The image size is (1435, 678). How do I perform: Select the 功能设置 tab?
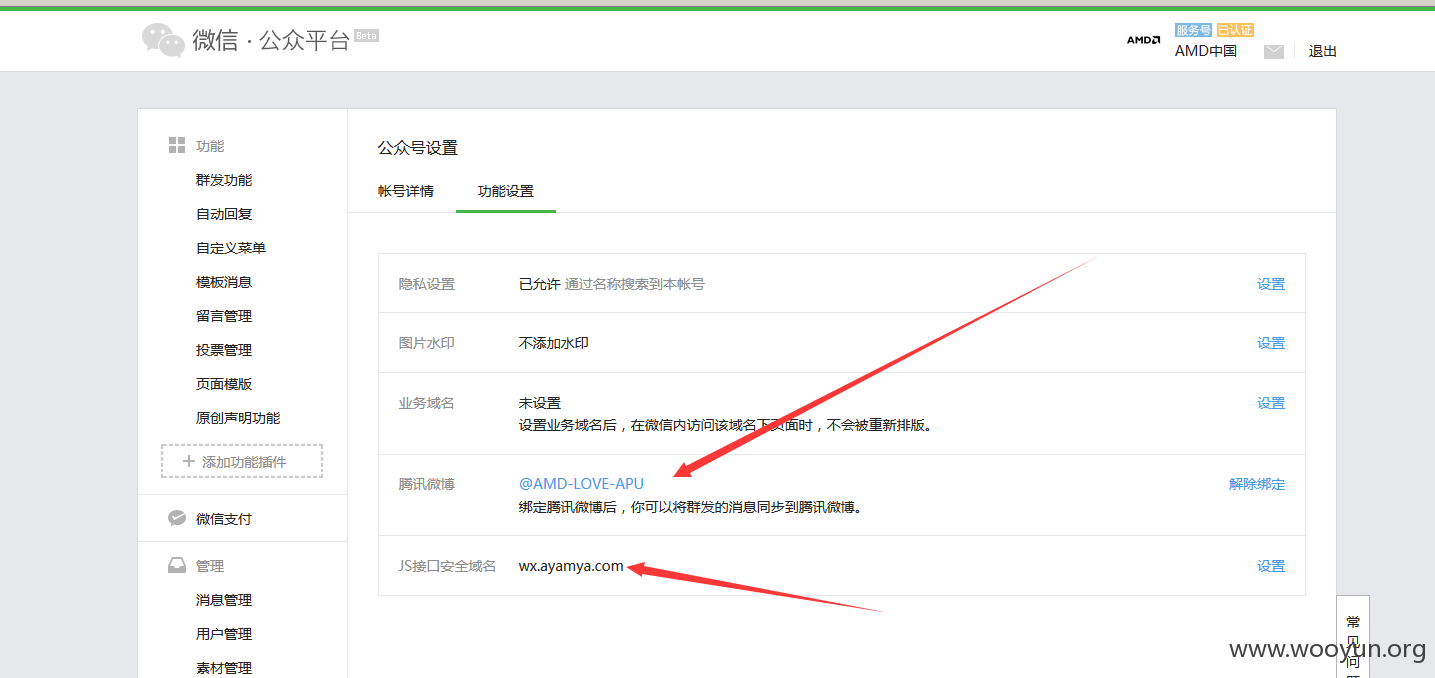click(x=506, y=191)
